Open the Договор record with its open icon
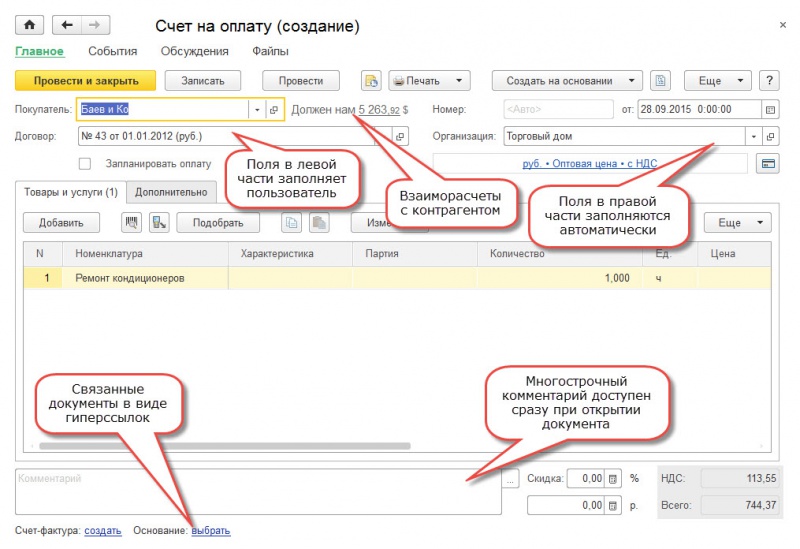This screenshot has width=800, height=549. [400, 136]
